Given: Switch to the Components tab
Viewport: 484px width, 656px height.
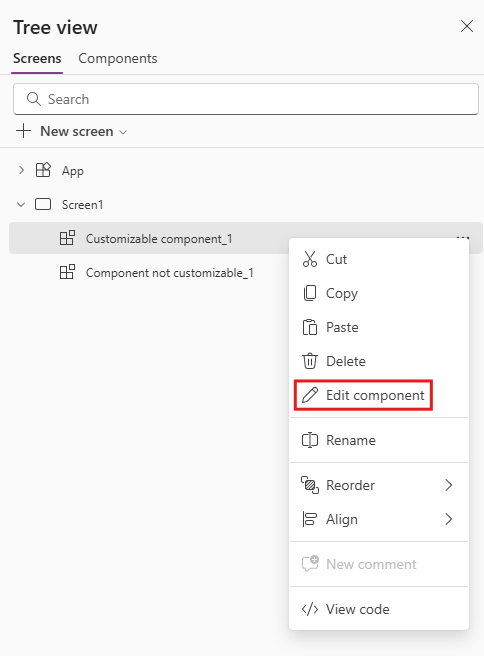Looking at the screenshot, I should 118,59.
